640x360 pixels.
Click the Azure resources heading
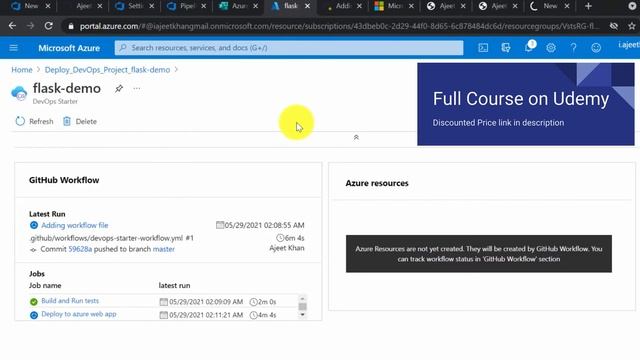377,183
